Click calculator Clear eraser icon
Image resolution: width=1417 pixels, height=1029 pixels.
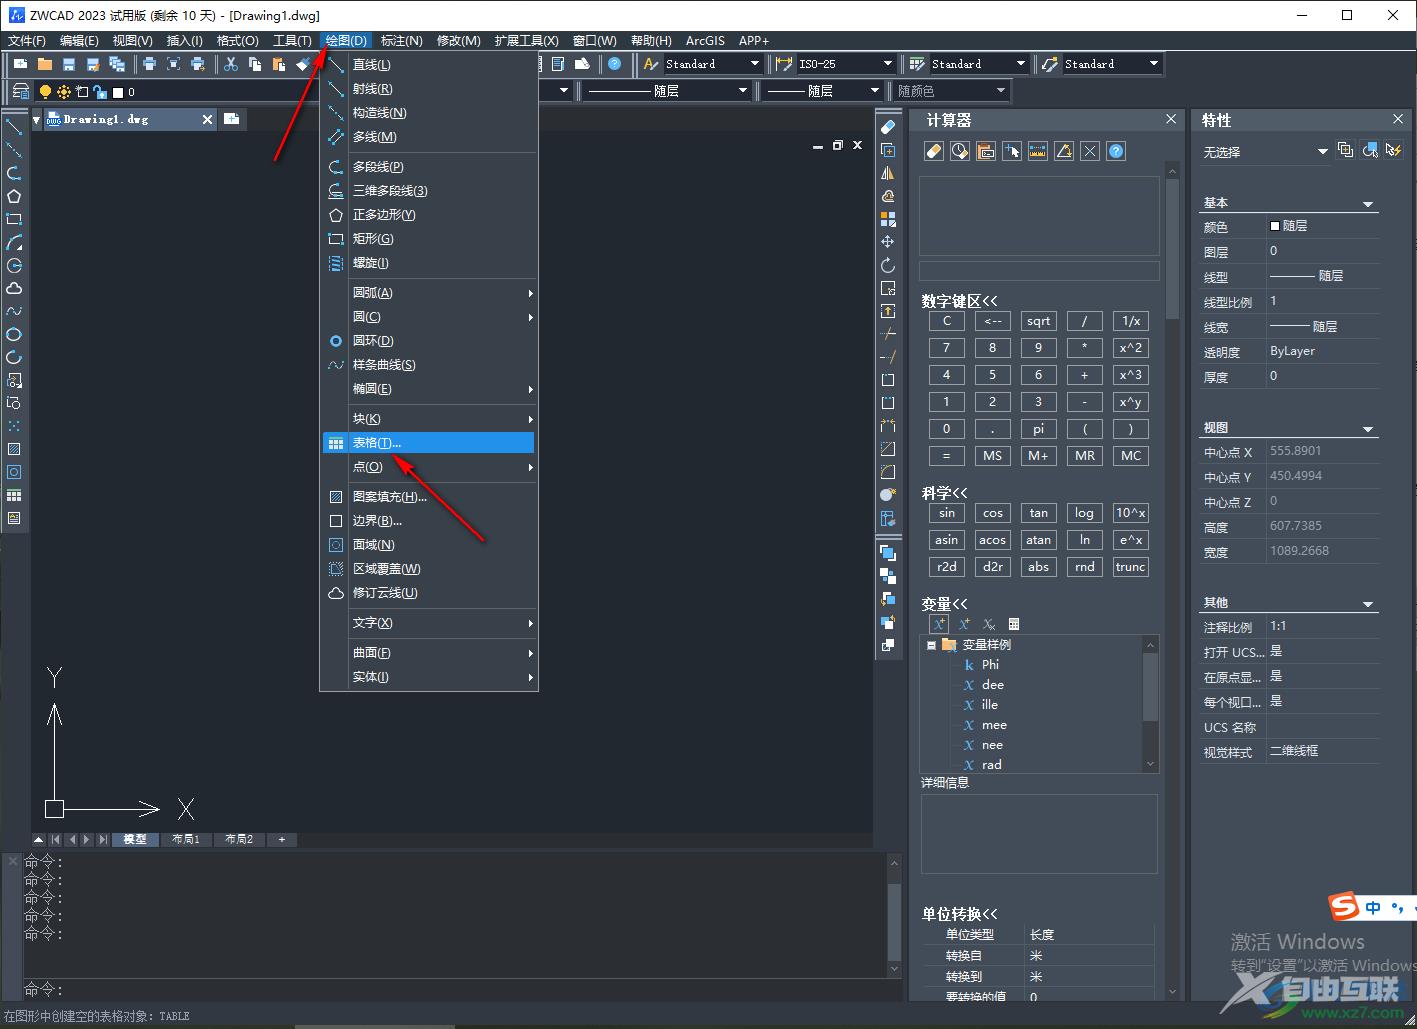click(x=933, y=151)
